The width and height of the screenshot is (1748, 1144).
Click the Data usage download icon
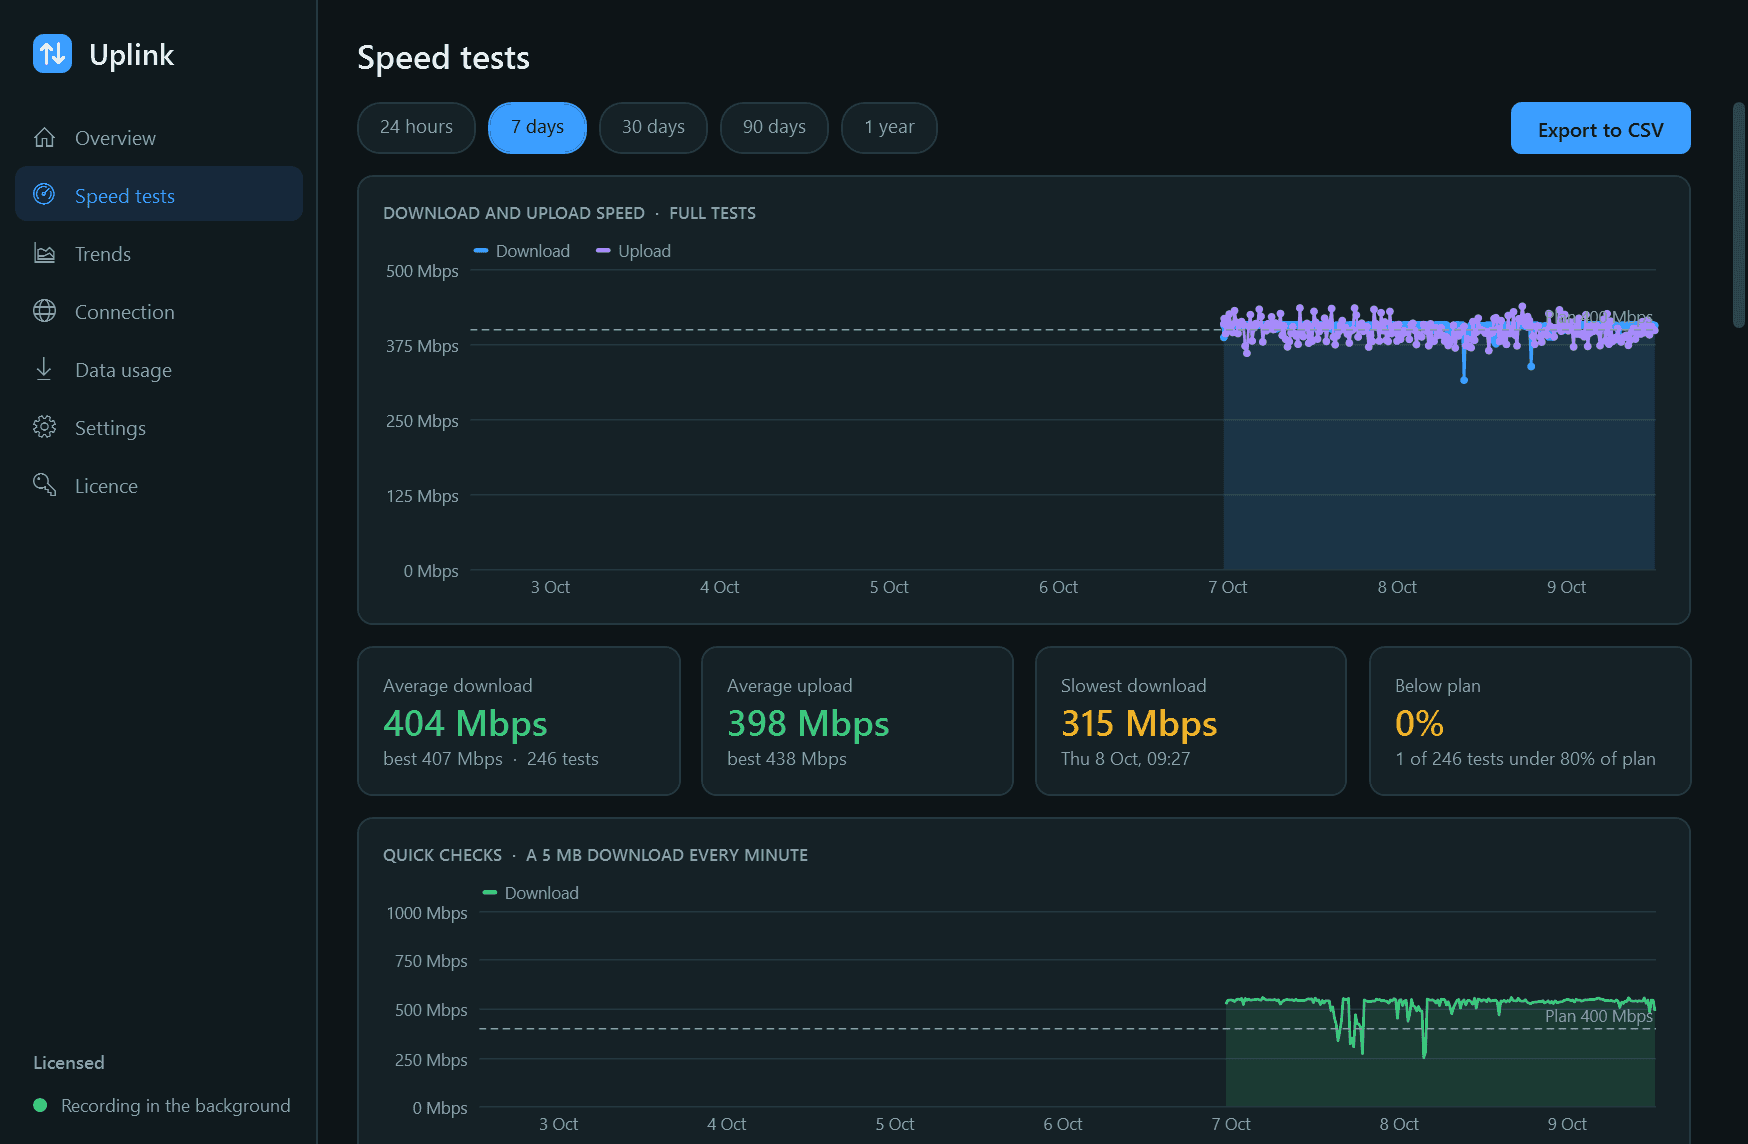click(44, 369)
